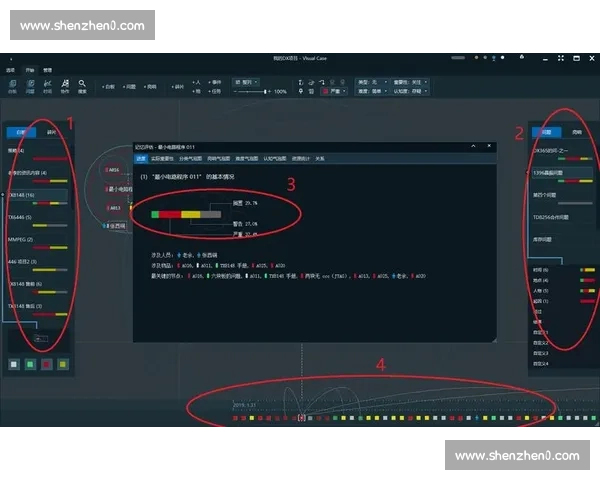
Task: Click the second large ribbon toolbar icon
Action: 30,86
